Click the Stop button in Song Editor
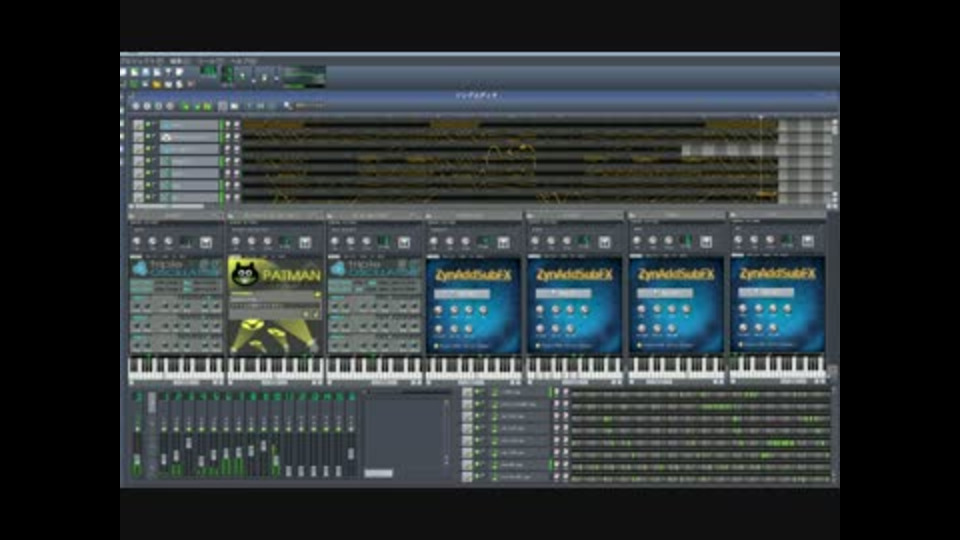960x540 pixels. click(x=170, y=107)
